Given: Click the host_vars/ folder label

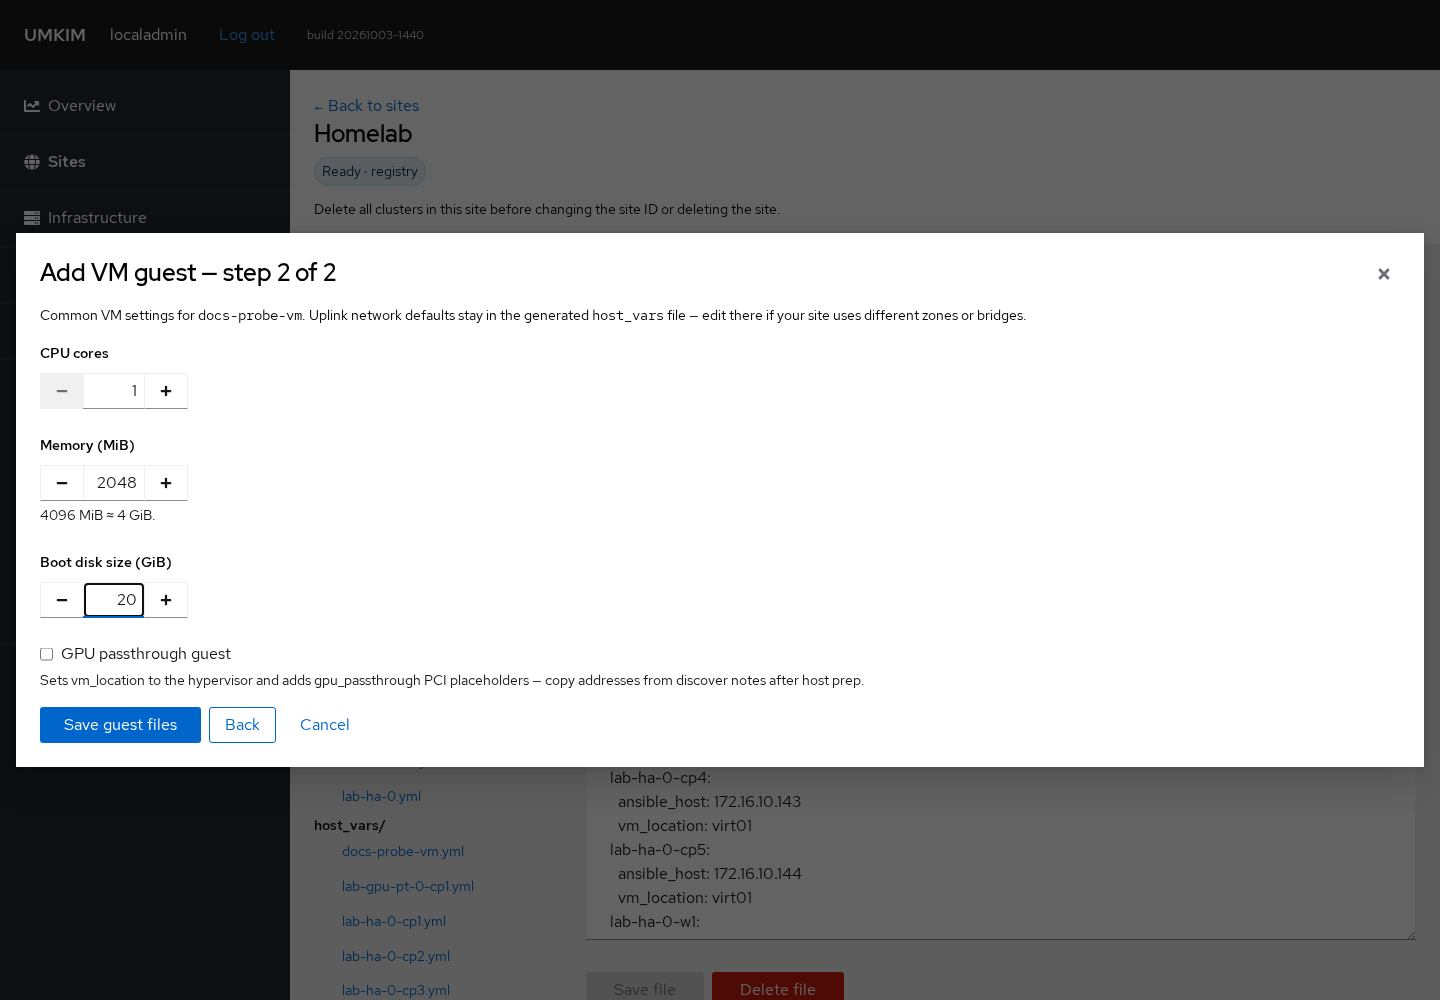Looking at the screenshot, I should click(x=349, y=826).
